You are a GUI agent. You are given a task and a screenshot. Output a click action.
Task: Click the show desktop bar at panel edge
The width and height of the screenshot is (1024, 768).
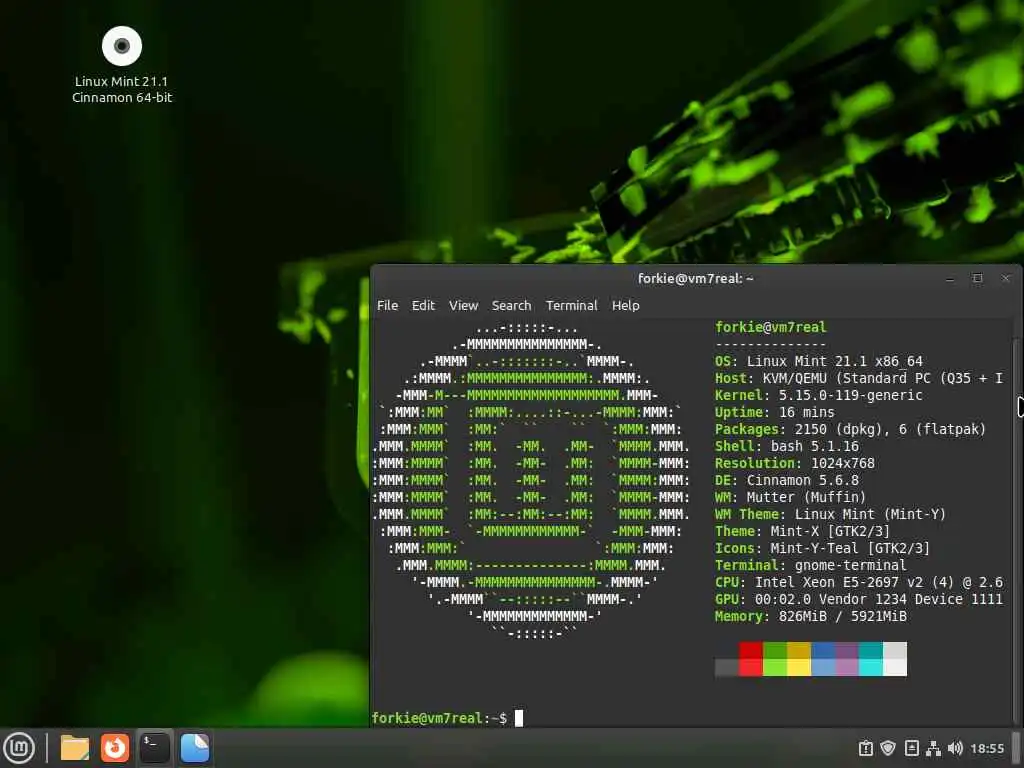(1016, 748)
